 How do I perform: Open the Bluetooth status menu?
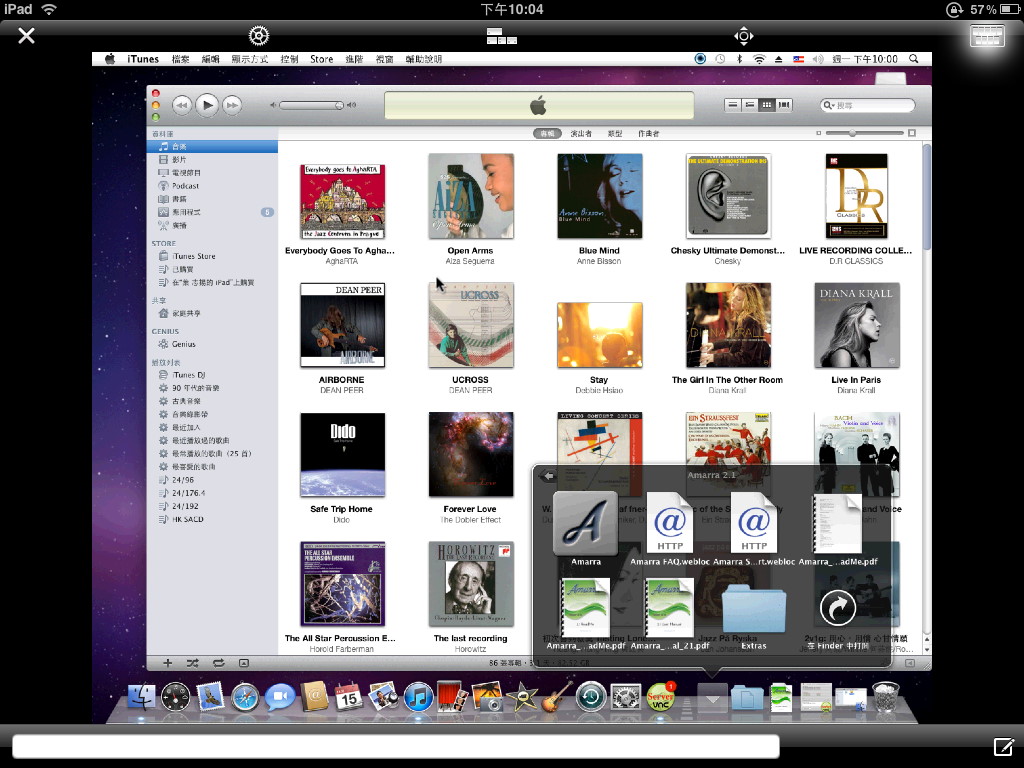coord(739,59)
